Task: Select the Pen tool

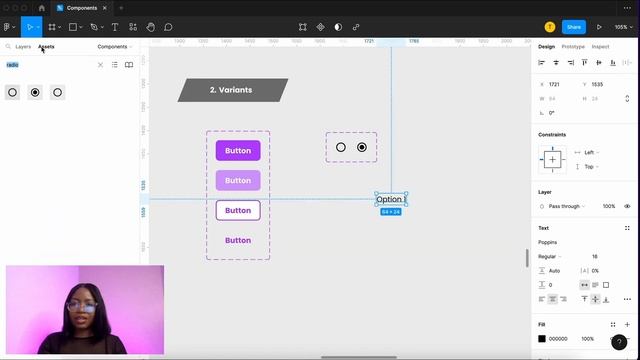Action: click(94, 27)
